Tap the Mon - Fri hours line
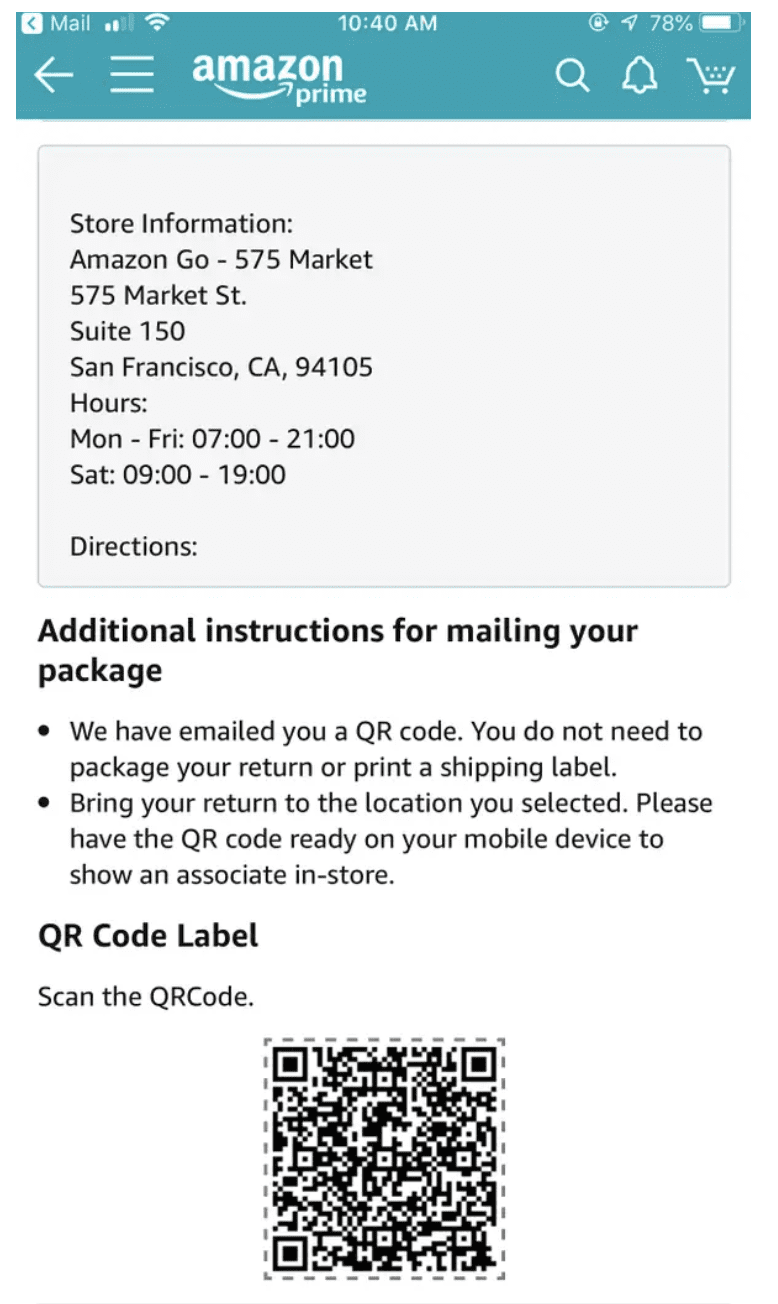 coord(212,438)
